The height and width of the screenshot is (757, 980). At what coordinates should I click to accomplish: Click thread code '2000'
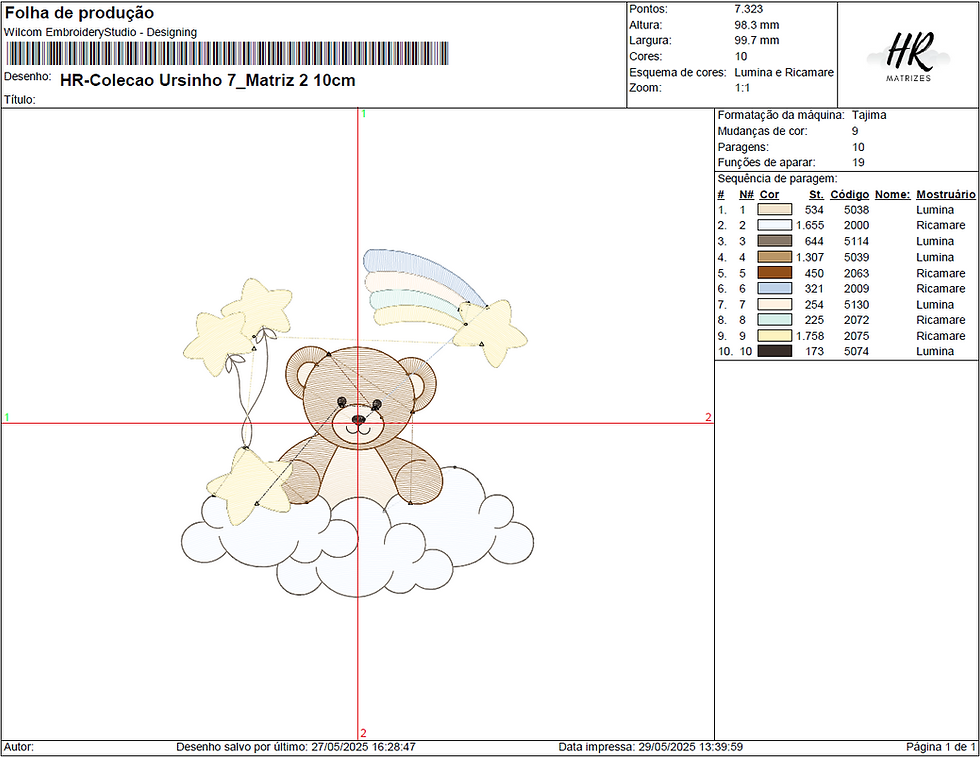point(856,225)
